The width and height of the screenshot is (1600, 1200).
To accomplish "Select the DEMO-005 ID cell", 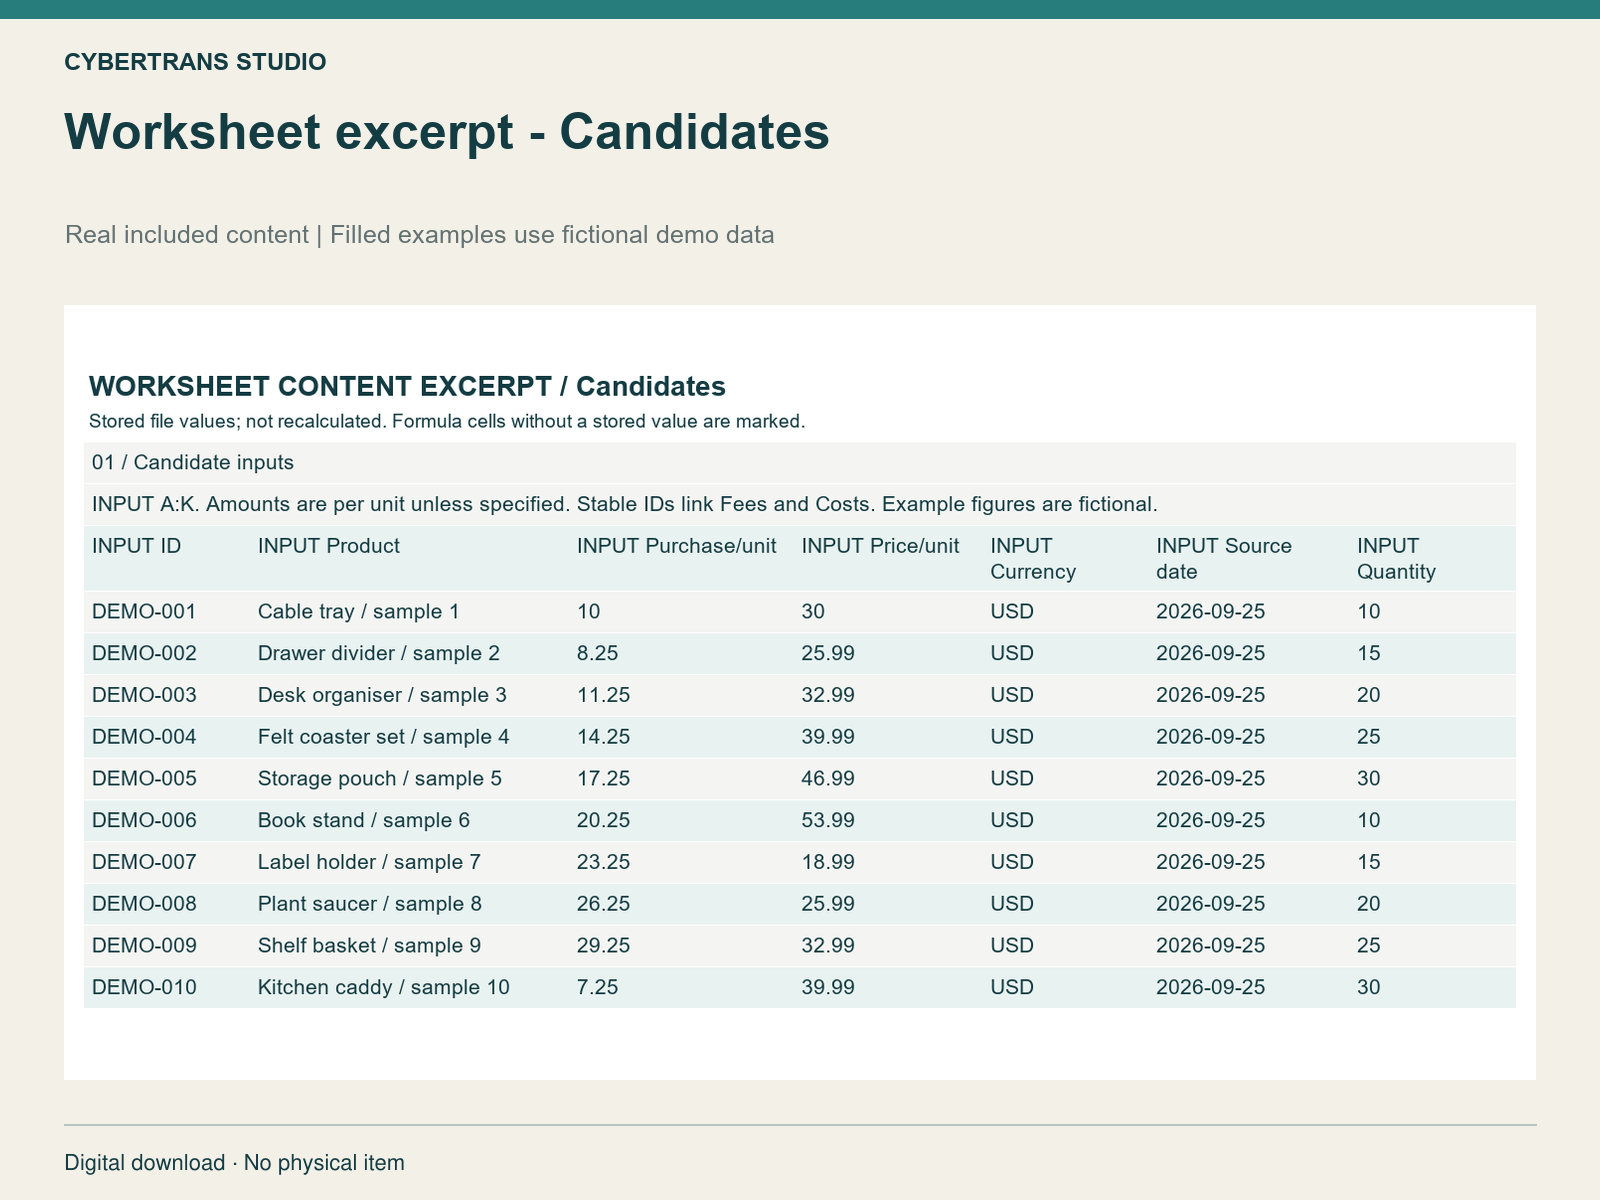I will pyautogui.click(x=144, y=779).
